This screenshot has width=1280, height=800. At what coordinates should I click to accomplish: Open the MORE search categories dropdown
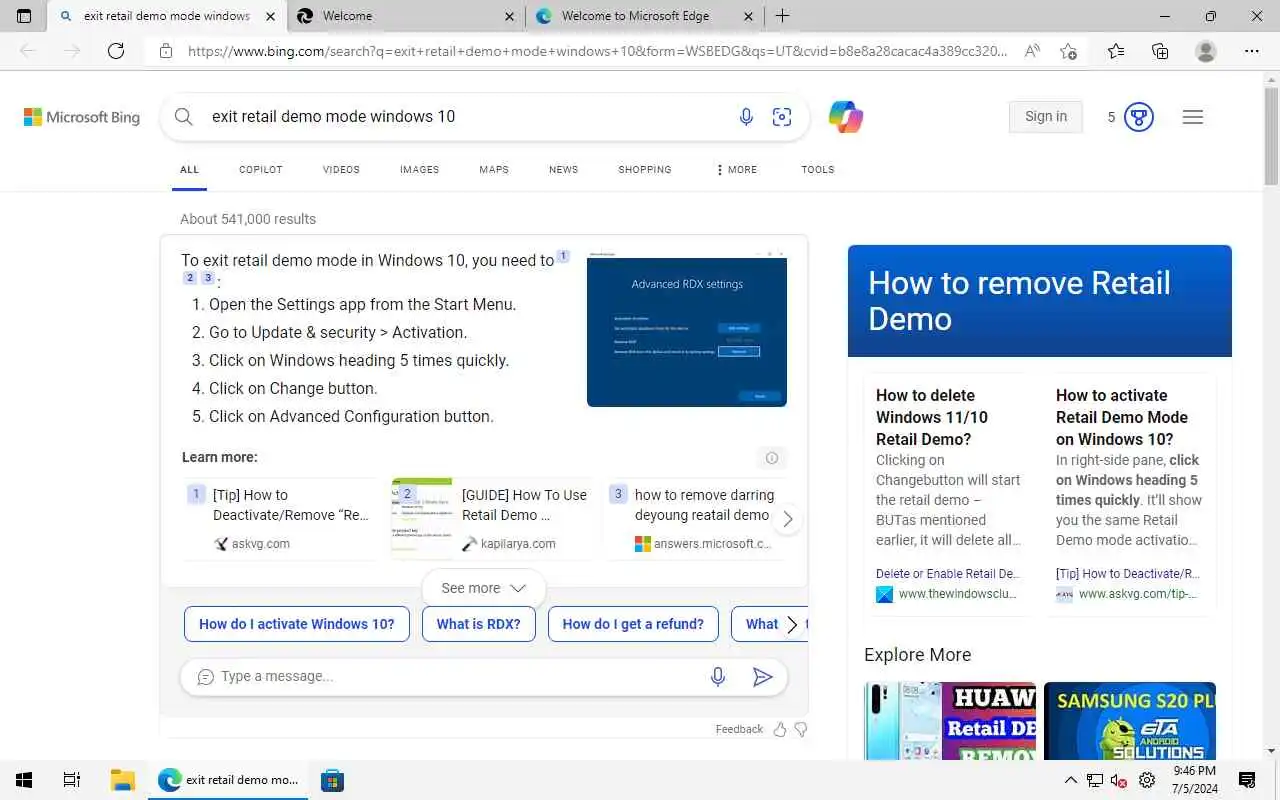click(x=736, y=170)
